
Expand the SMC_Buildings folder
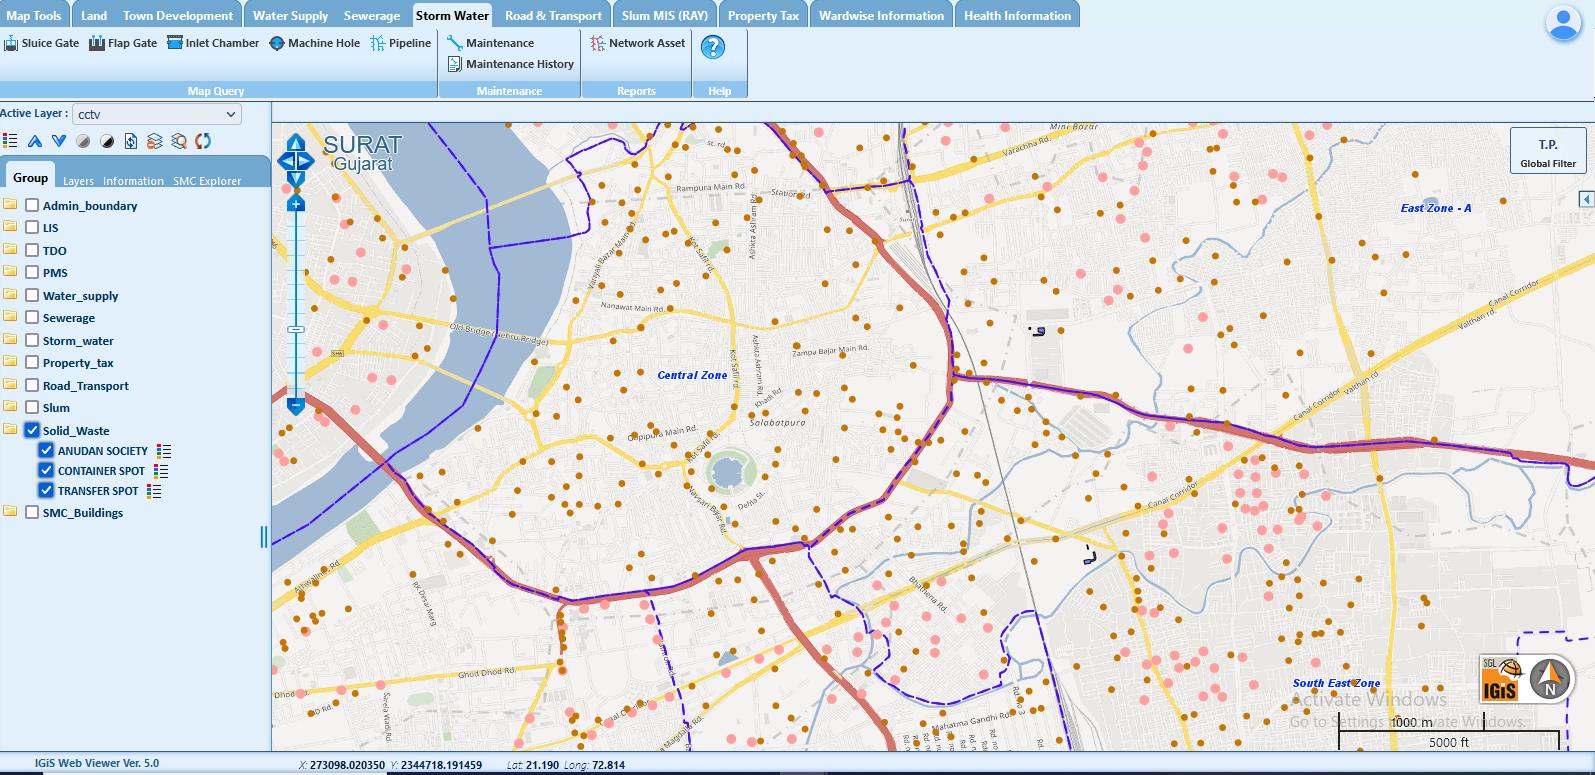[10, 511]
